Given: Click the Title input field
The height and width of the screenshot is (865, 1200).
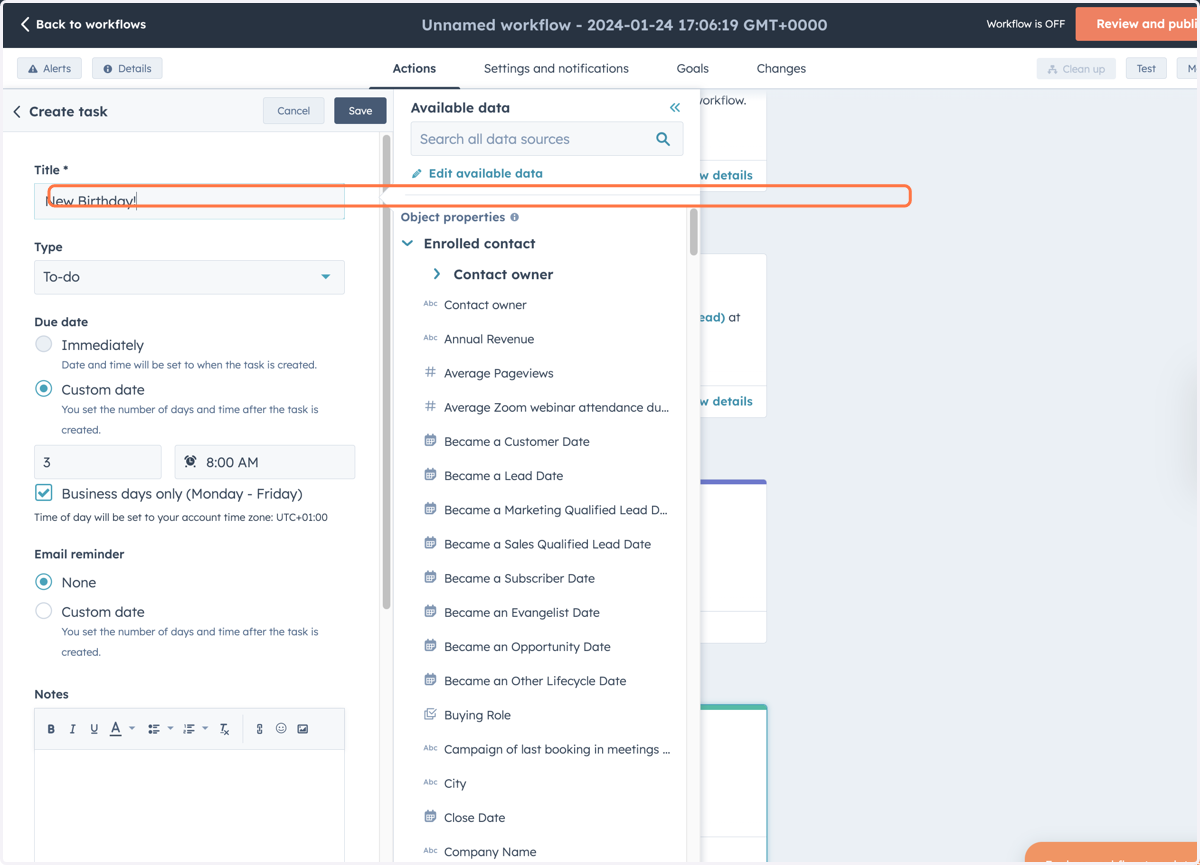Looking at the screenshot, I should click(189, 201).
